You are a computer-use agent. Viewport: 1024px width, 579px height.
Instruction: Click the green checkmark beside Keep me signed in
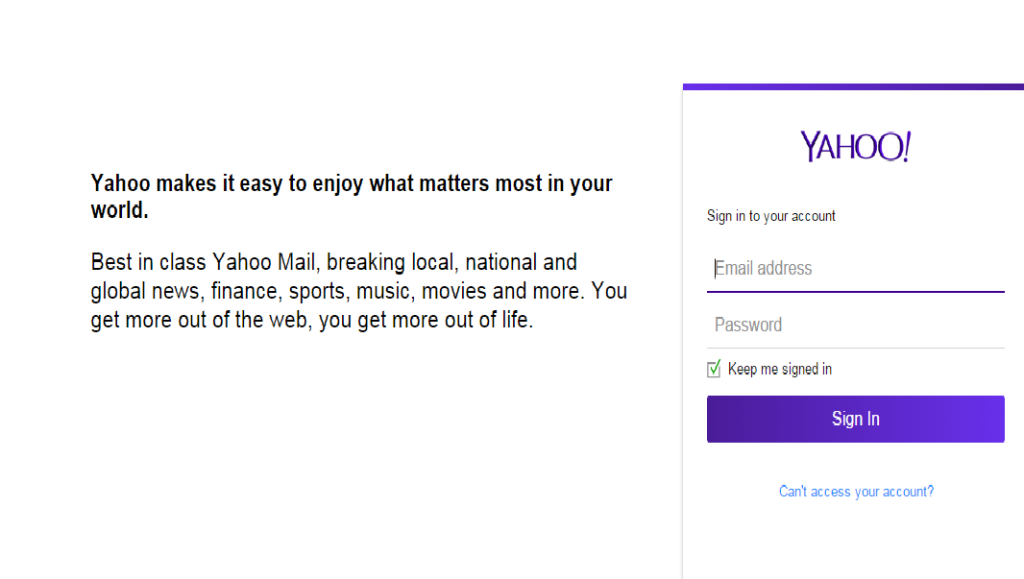click(714, 369)
